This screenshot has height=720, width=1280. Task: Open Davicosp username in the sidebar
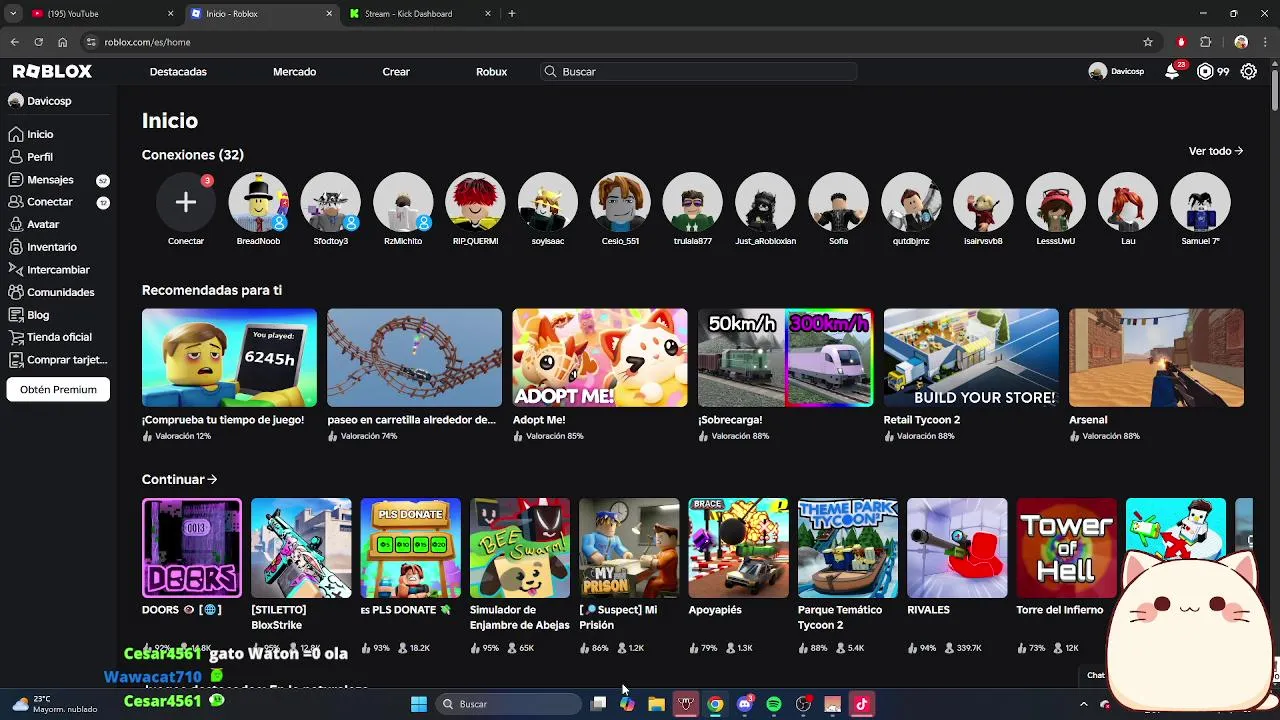pos(49,101)
